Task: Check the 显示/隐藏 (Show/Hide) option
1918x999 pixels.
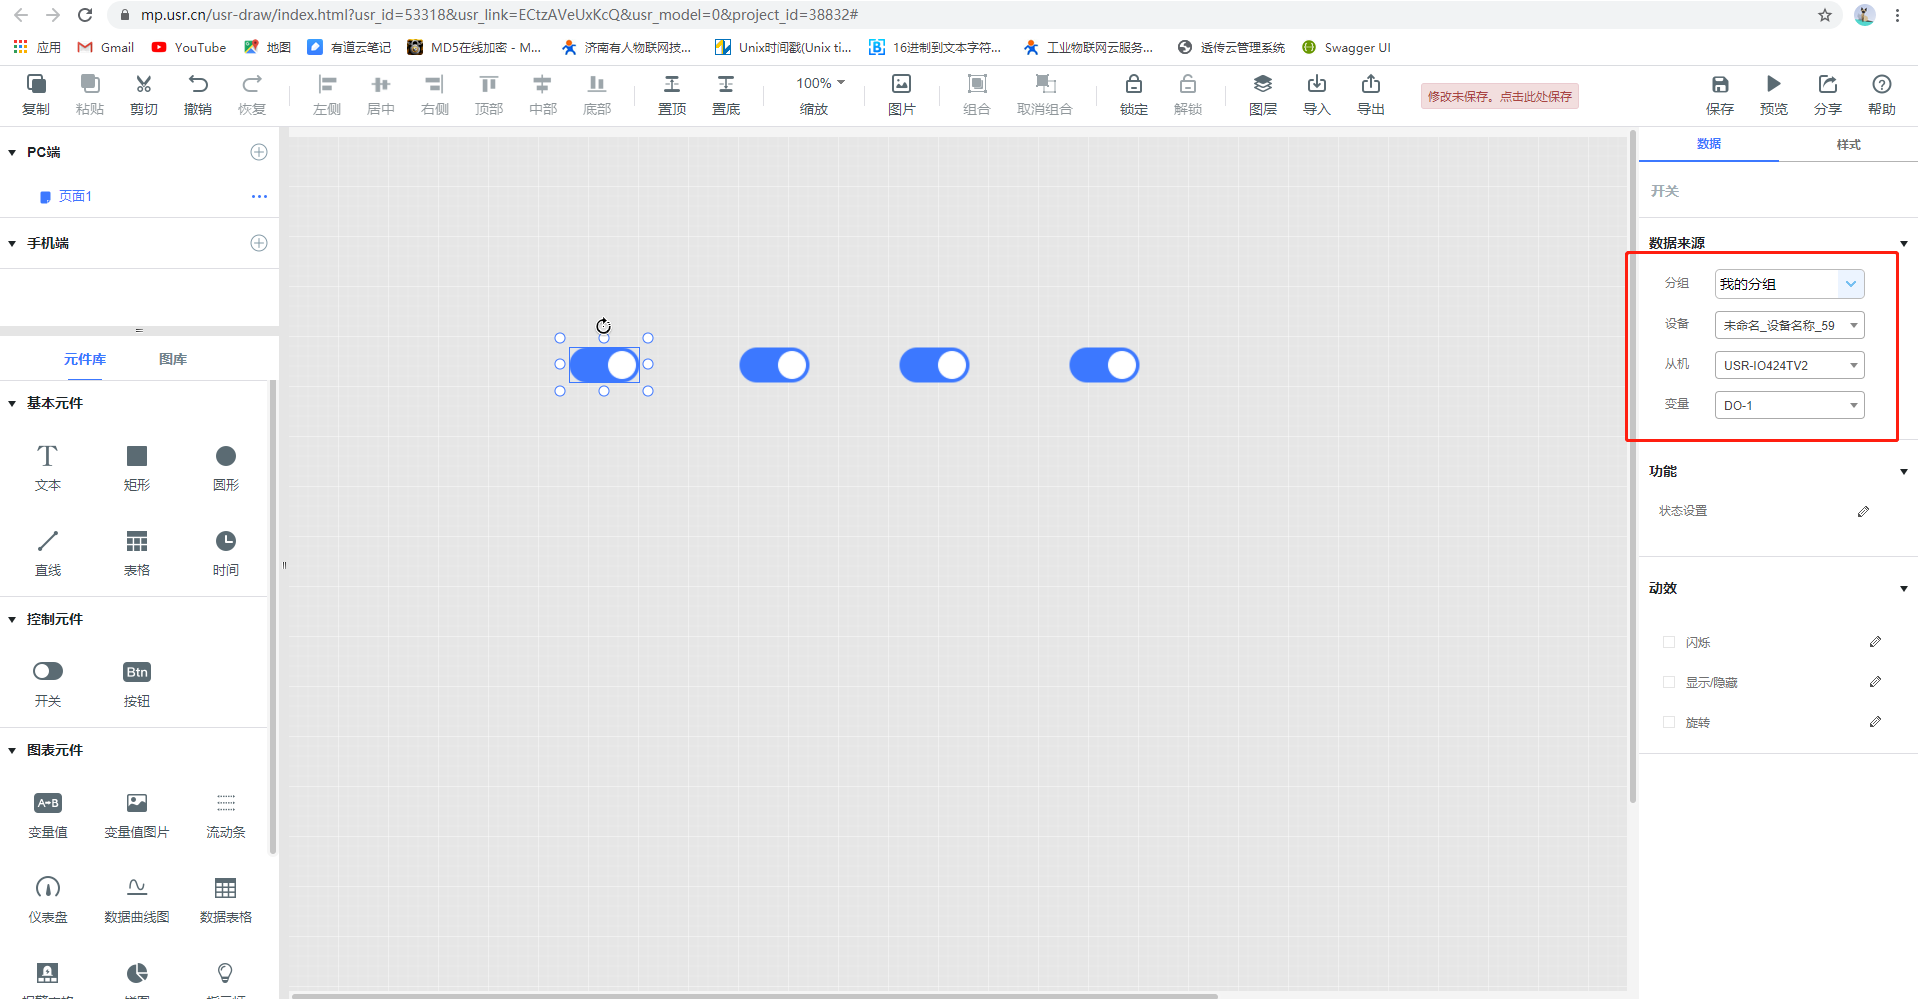Action: (1668, 682)
